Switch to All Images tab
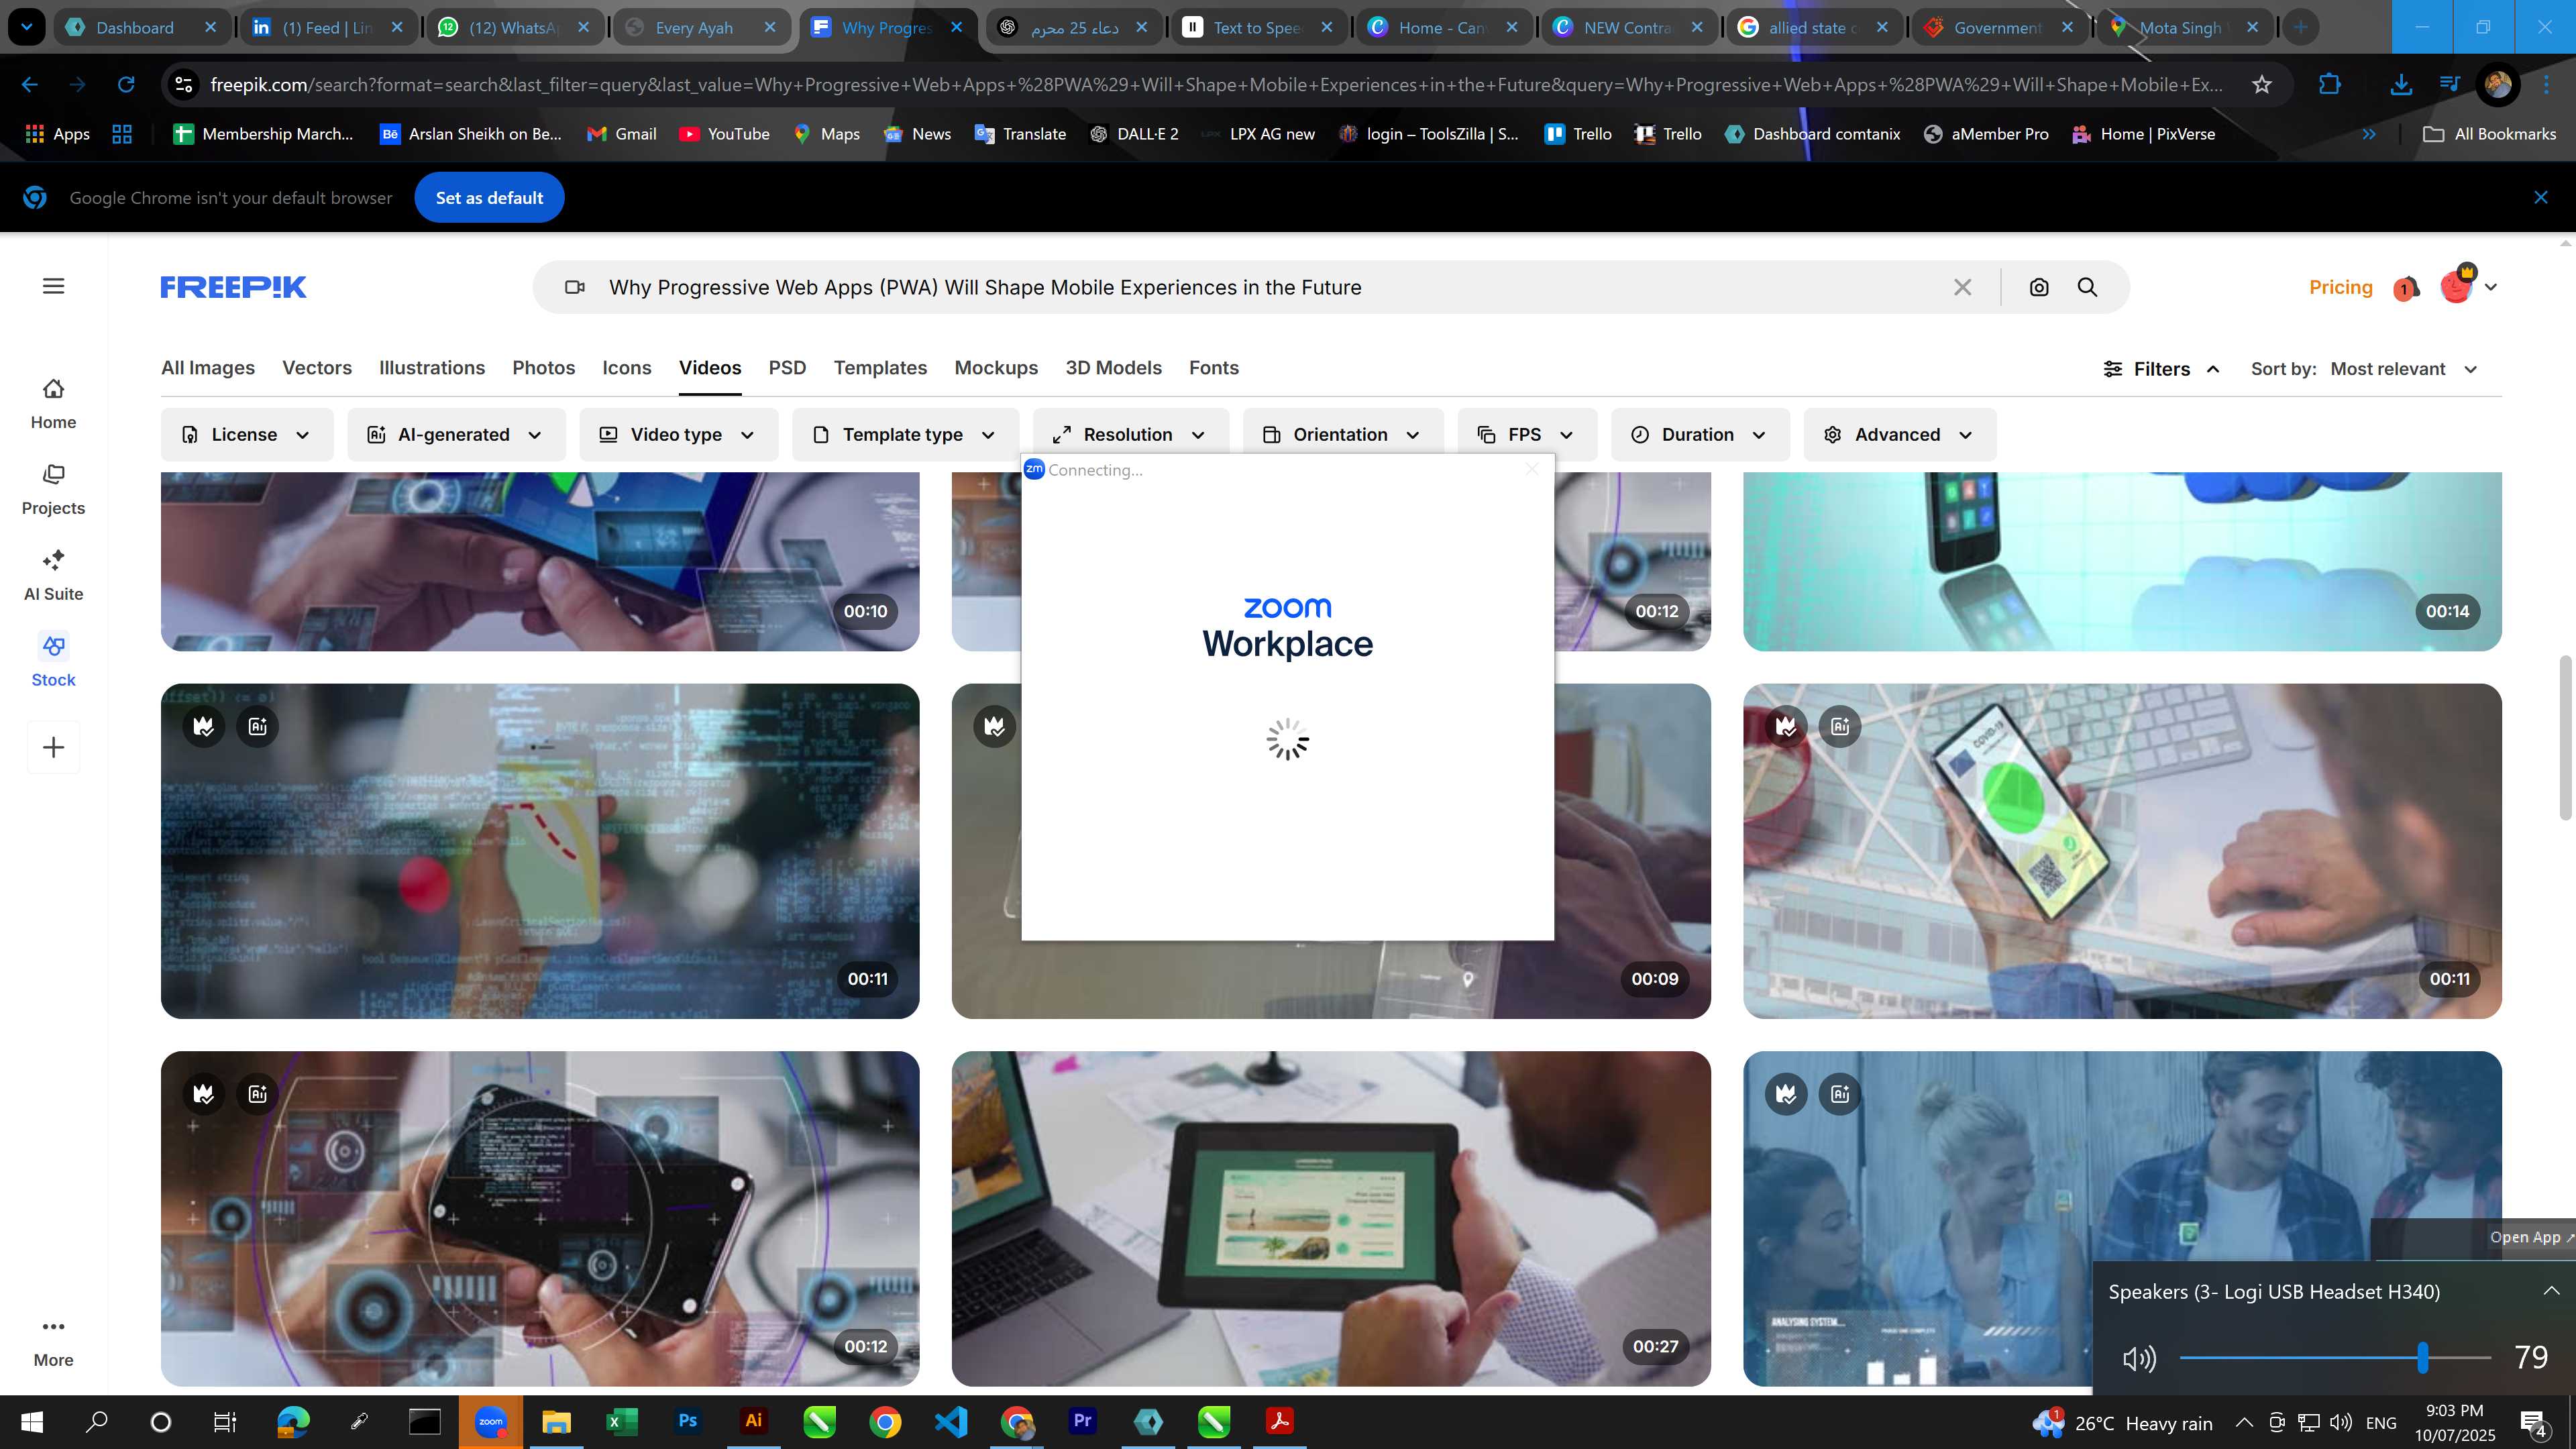 click(x=208, y=368)
